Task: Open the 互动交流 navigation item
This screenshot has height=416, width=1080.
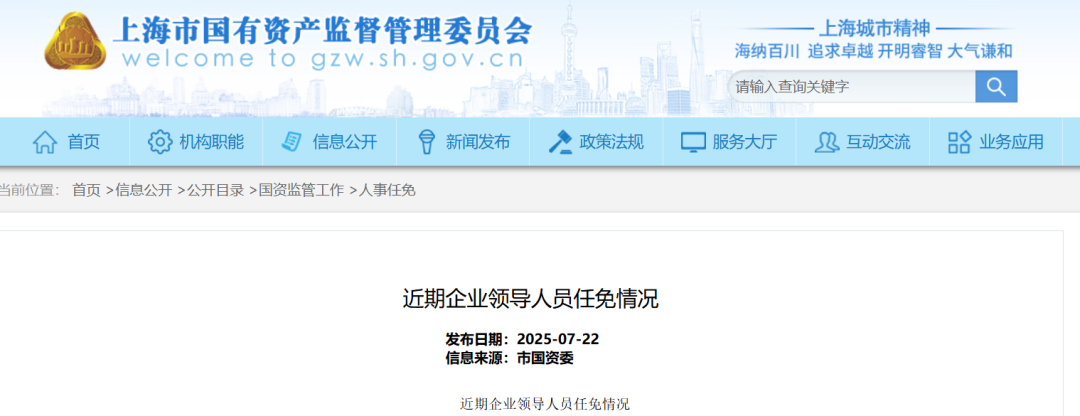Action: [862, 142]
